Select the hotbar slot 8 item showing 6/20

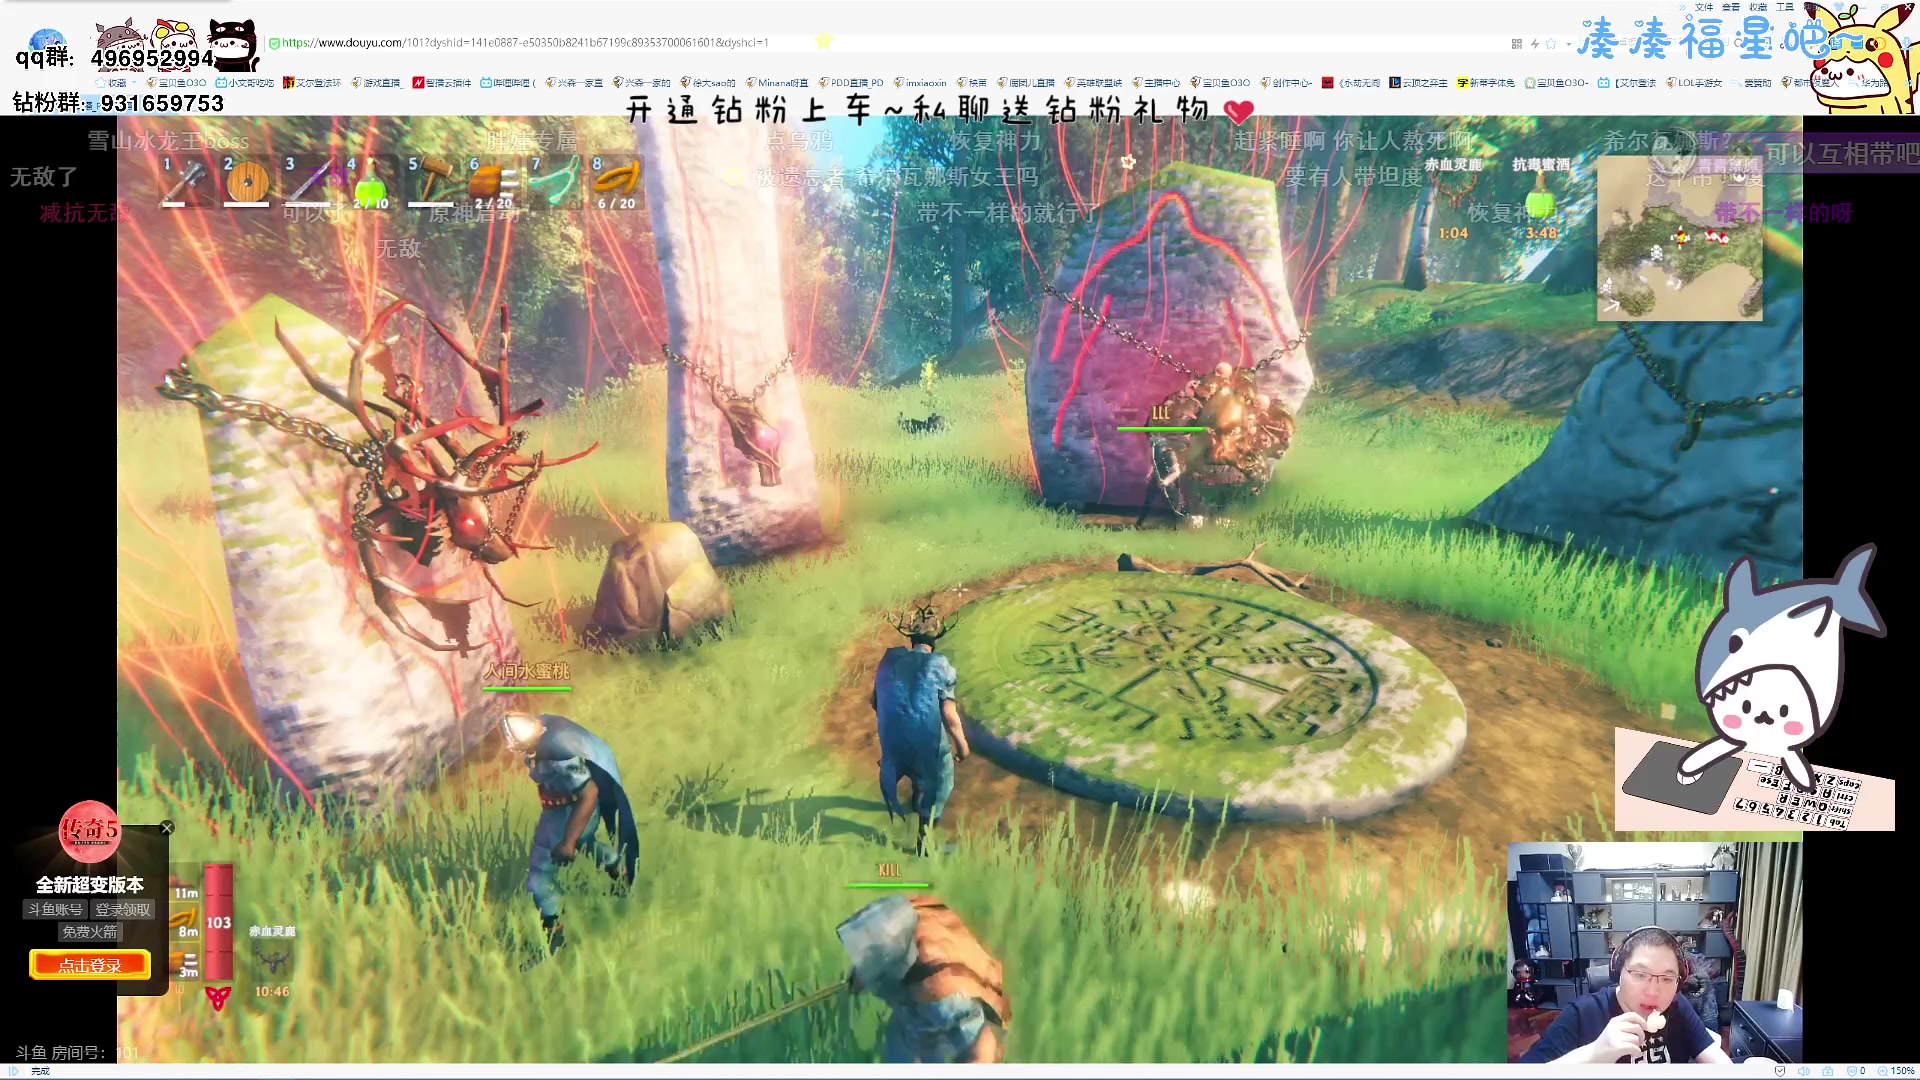(x=616, y=182)
